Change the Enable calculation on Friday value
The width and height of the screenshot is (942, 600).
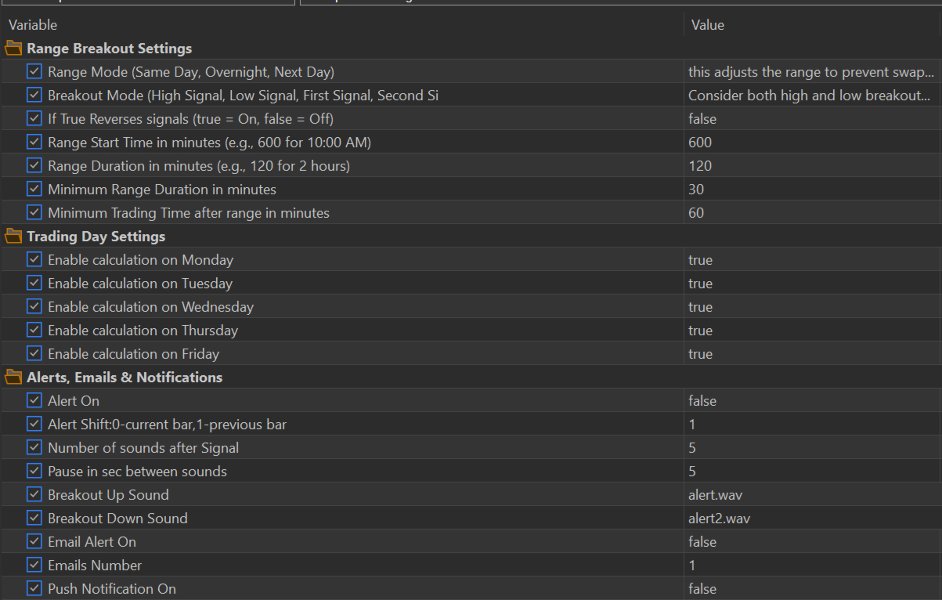coord(701,354)
